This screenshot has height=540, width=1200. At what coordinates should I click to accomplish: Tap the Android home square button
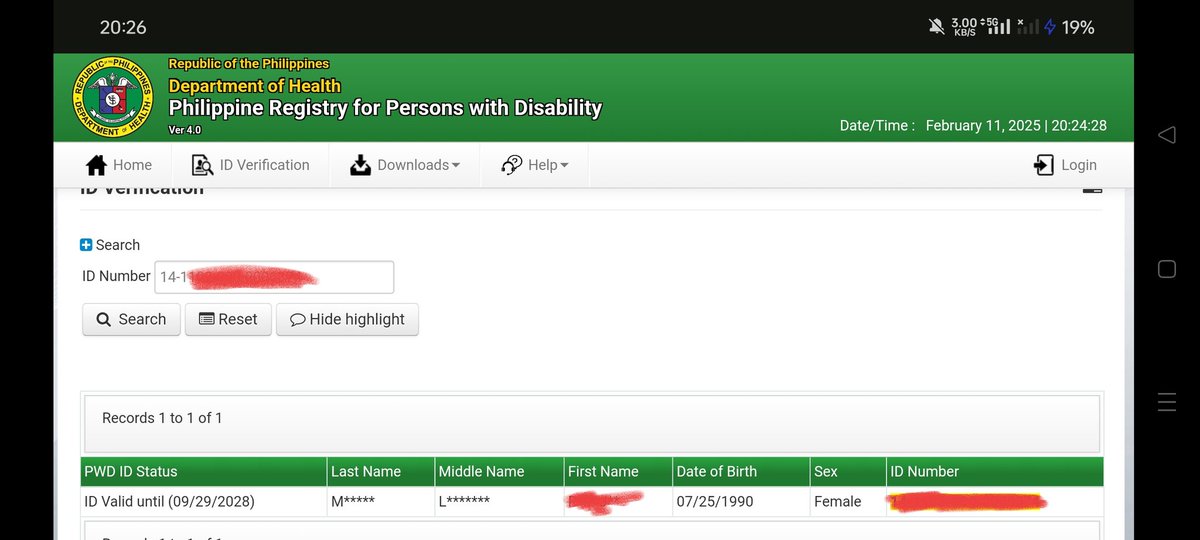[x=1166, y=269]
